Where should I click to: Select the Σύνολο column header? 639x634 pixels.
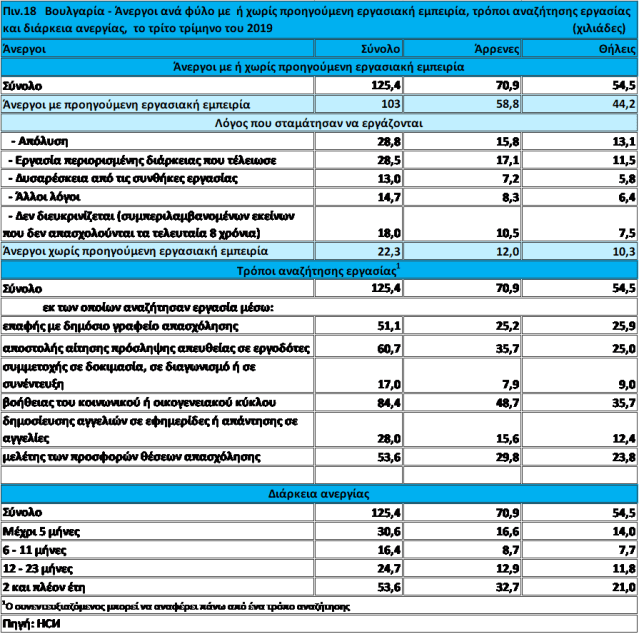(380, 48)
